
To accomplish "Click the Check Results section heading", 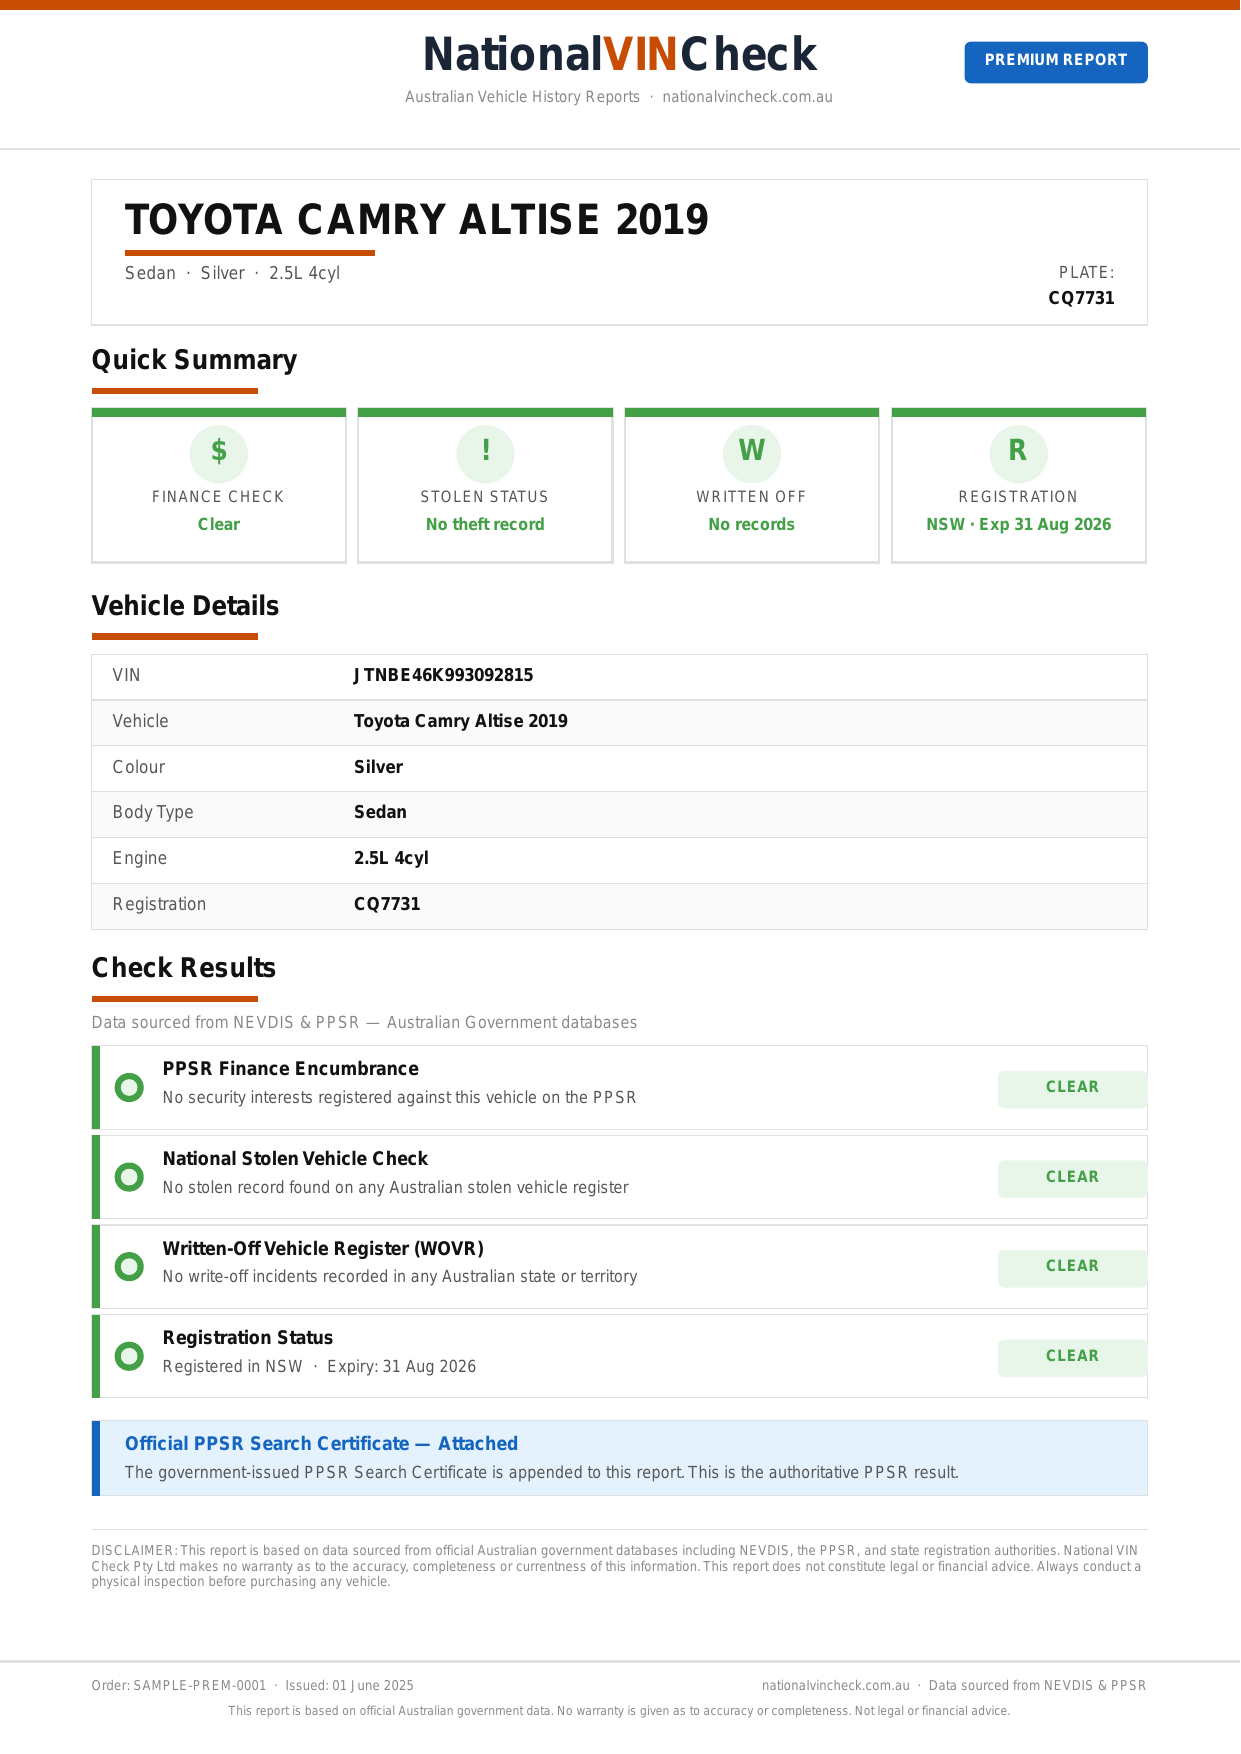I will [x=184, y=968].
